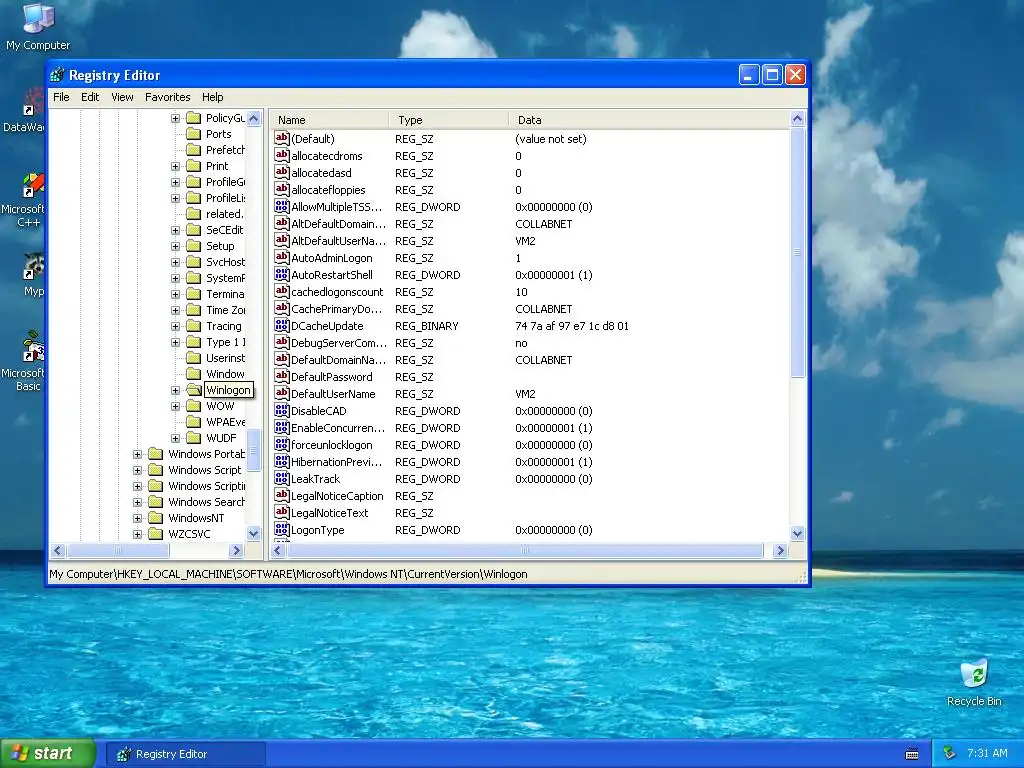The image size is (1024, 768).
Task: Click the 7:31 AM taskbar clock
Action: click(x=987, y=754)
